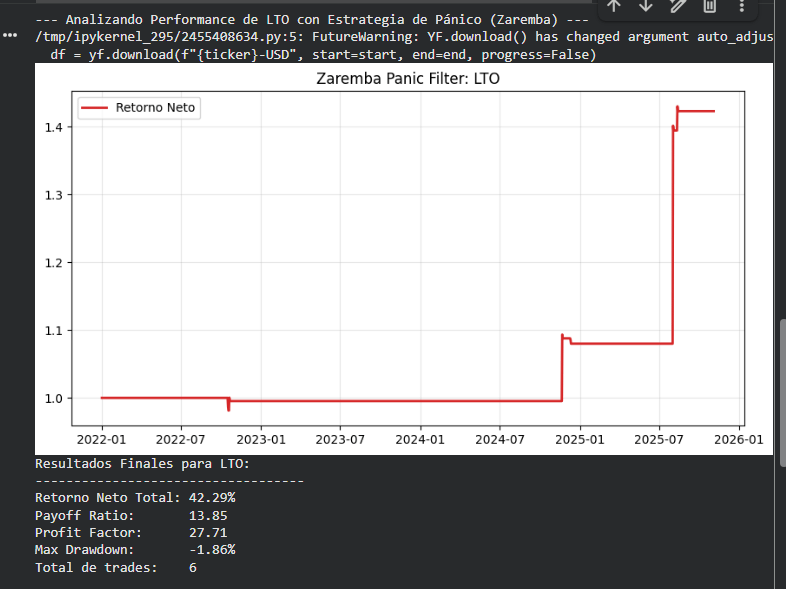Click the FutureWarning message line
This screenshot has height=589, width=786.
[x=404, y=37]
